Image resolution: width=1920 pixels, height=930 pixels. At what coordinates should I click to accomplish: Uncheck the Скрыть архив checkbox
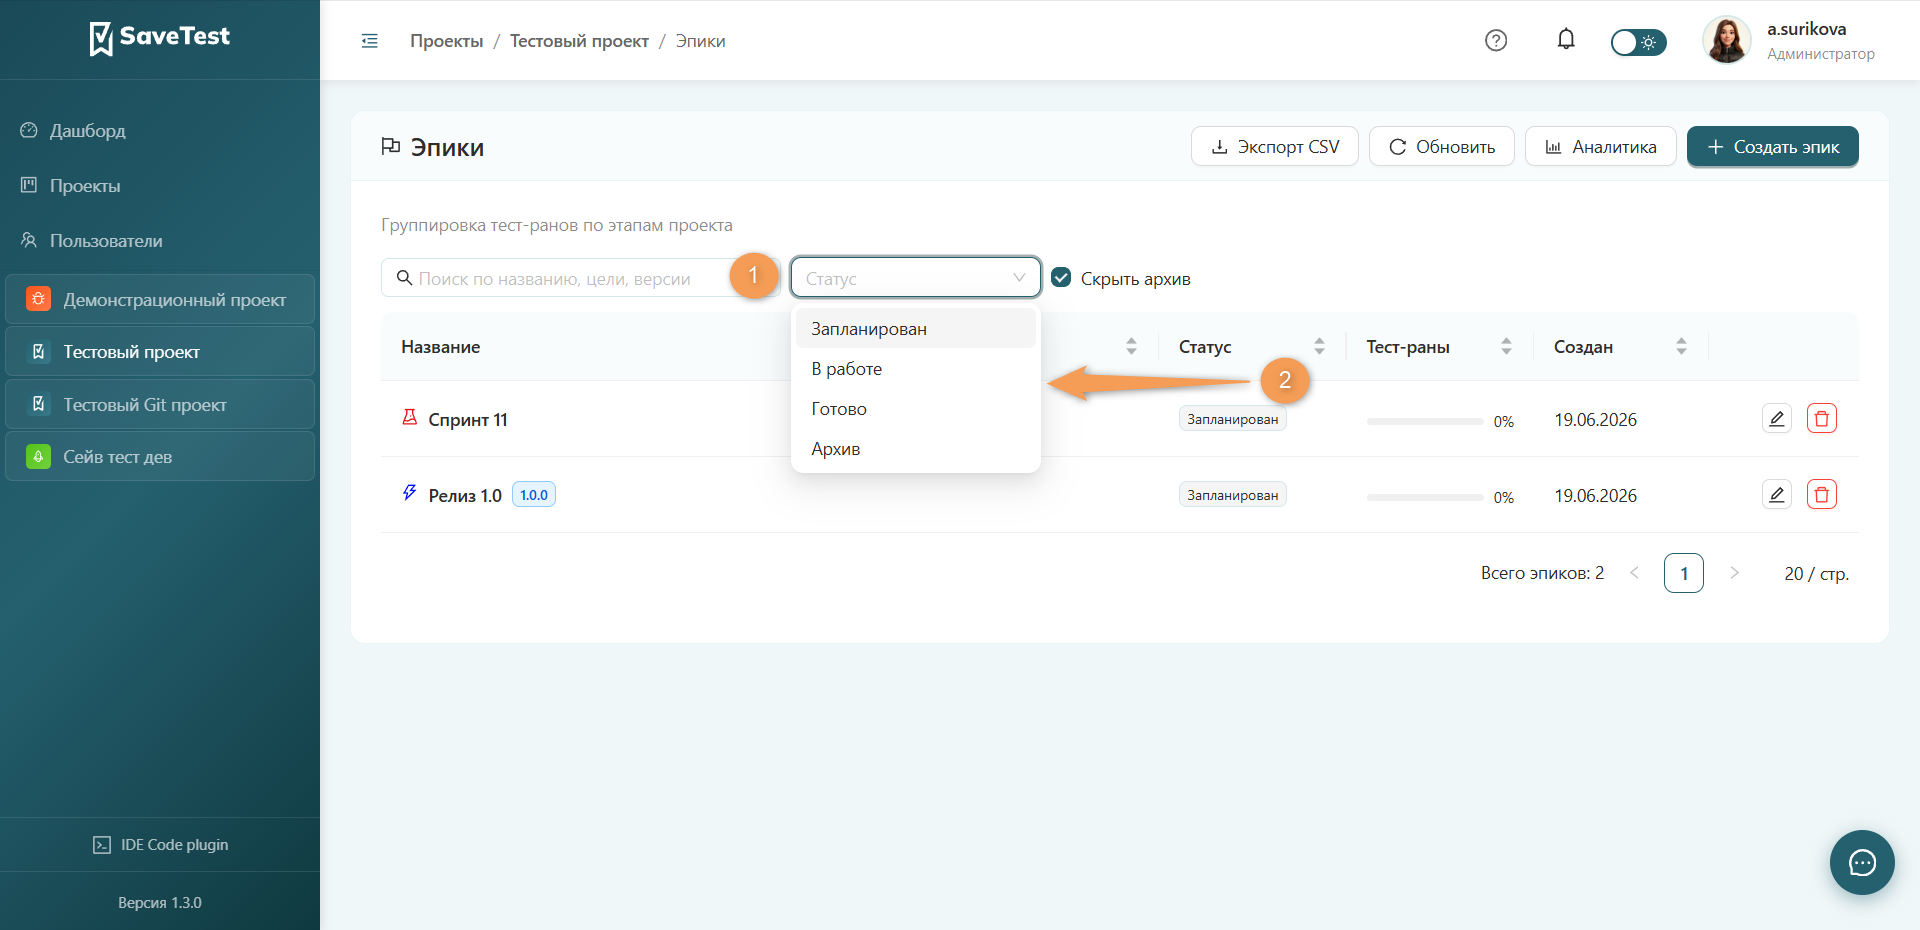click(x=1061, y=278)
